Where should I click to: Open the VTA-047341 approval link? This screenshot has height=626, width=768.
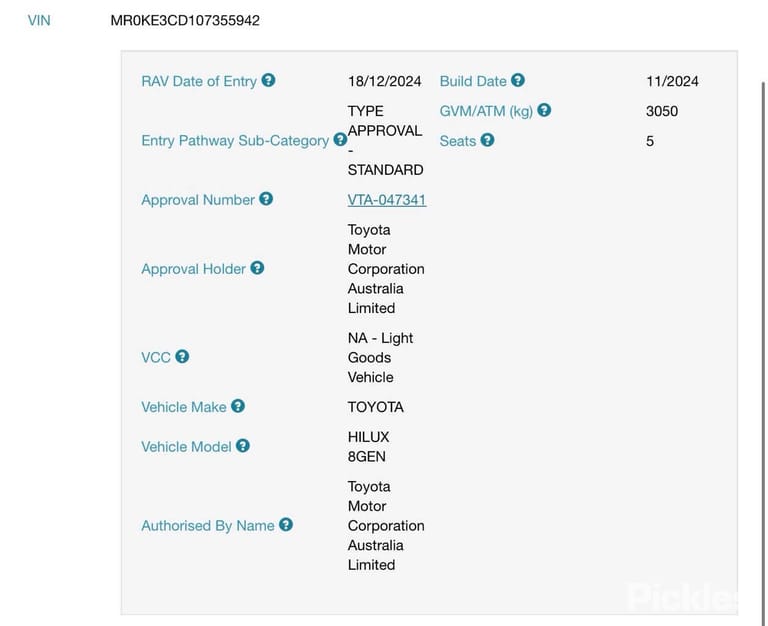(x=387, y=200)
